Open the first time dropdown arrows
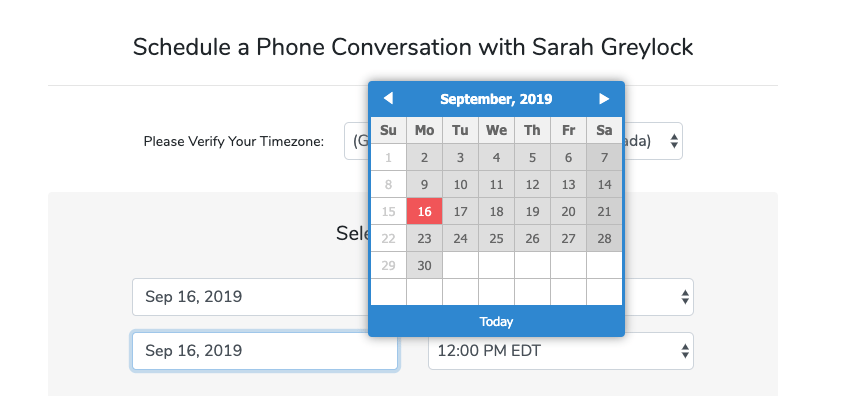 (685, 297)
